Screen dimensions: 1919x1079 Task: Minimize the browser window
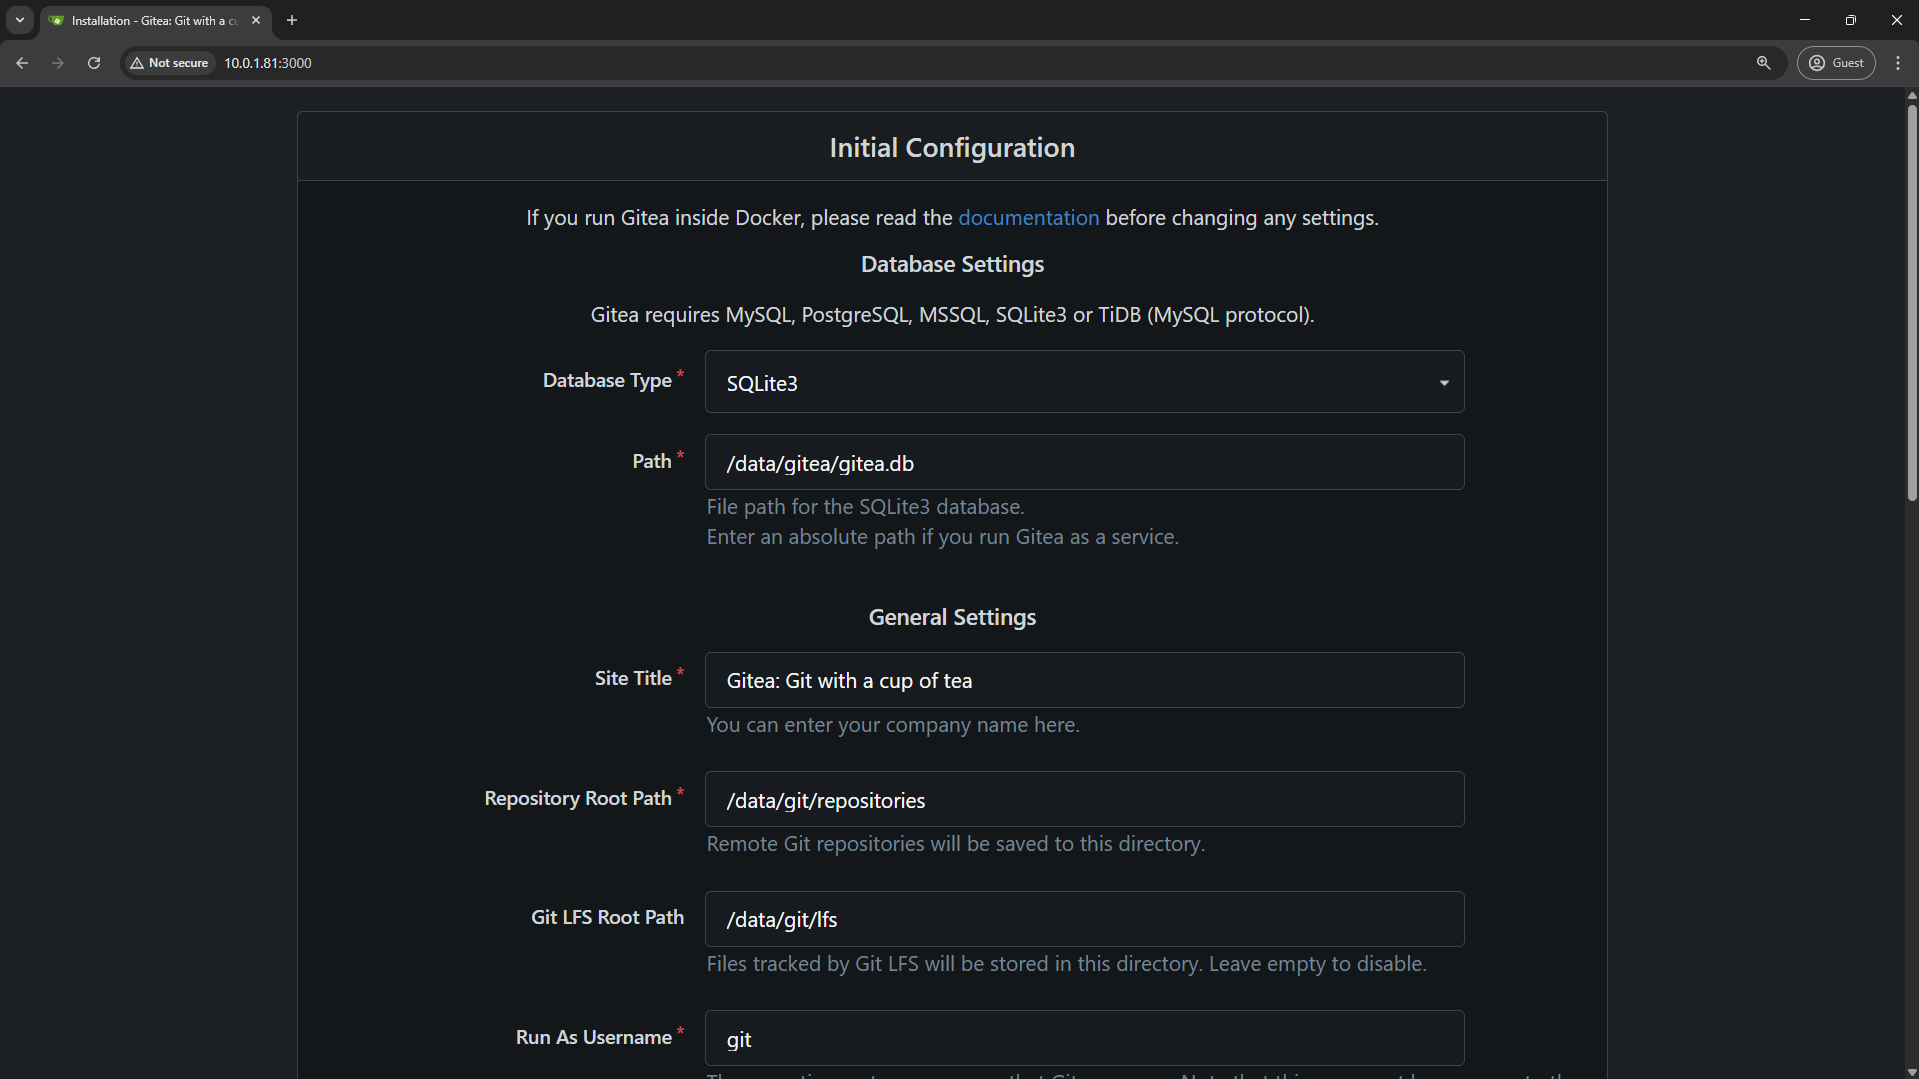[1805, 20]
